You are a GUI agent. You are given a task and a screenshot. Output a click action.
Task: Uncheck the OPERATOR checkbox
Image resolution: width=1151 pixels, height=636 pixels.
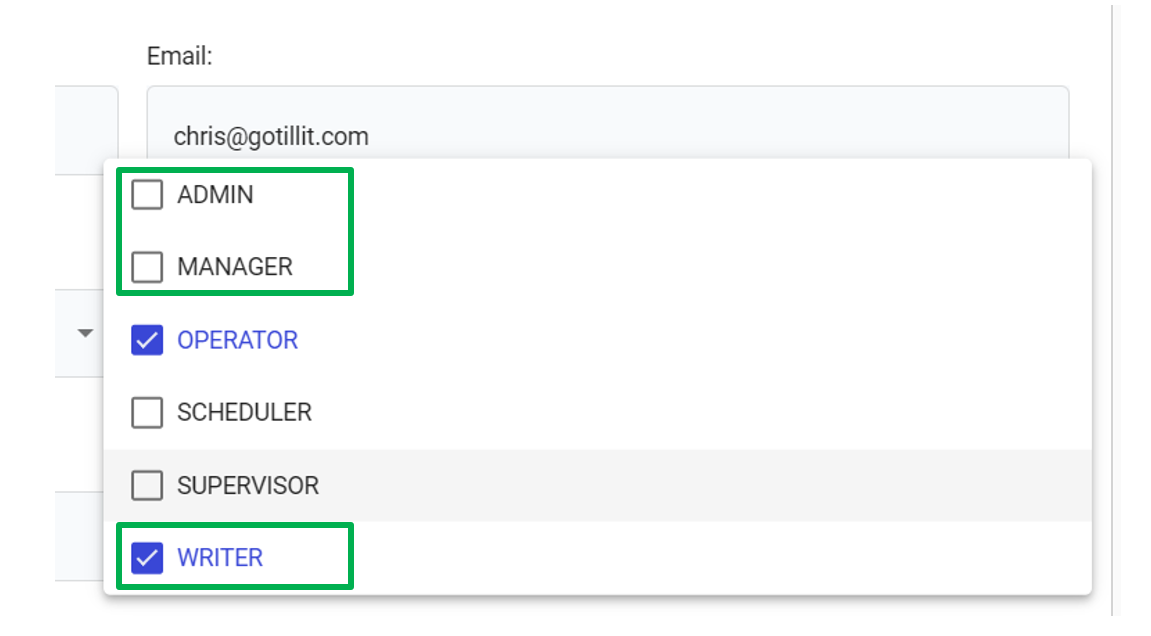[147, 341]
